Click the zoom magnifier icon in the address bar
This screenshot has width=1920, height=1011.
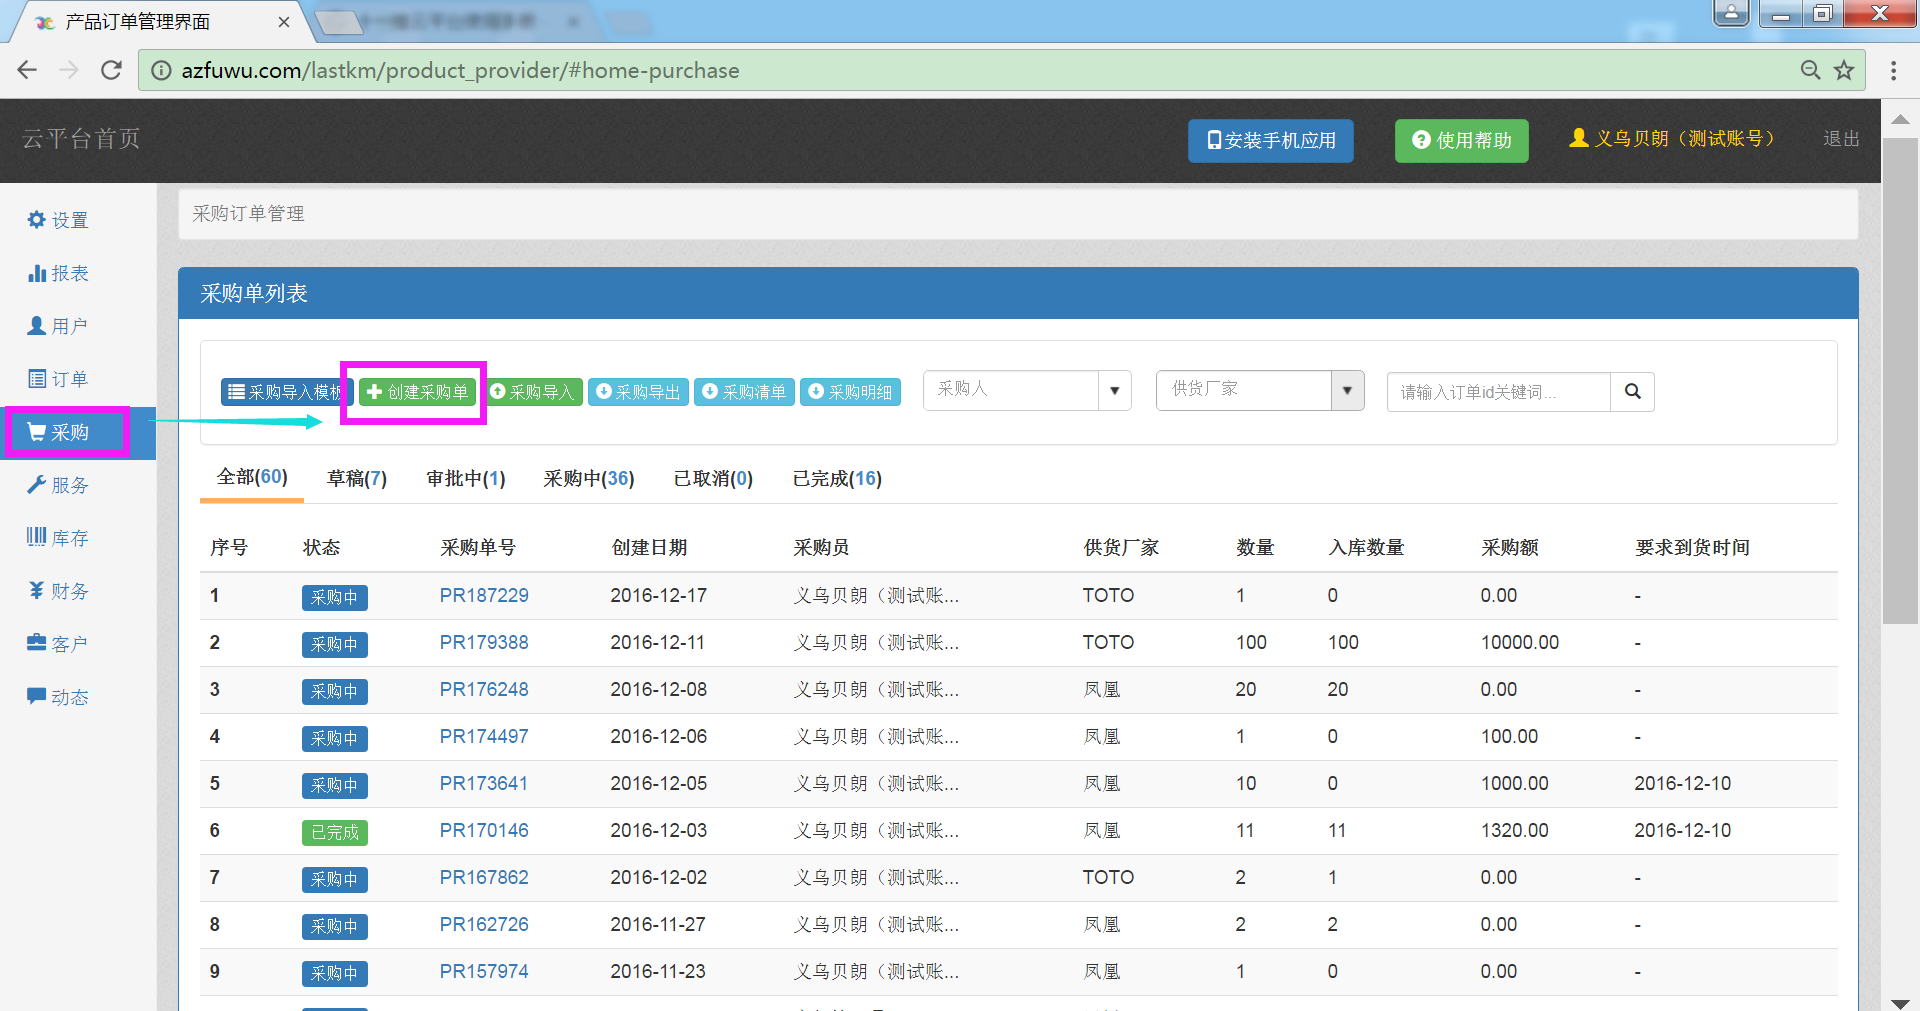tap(1810, 70)
